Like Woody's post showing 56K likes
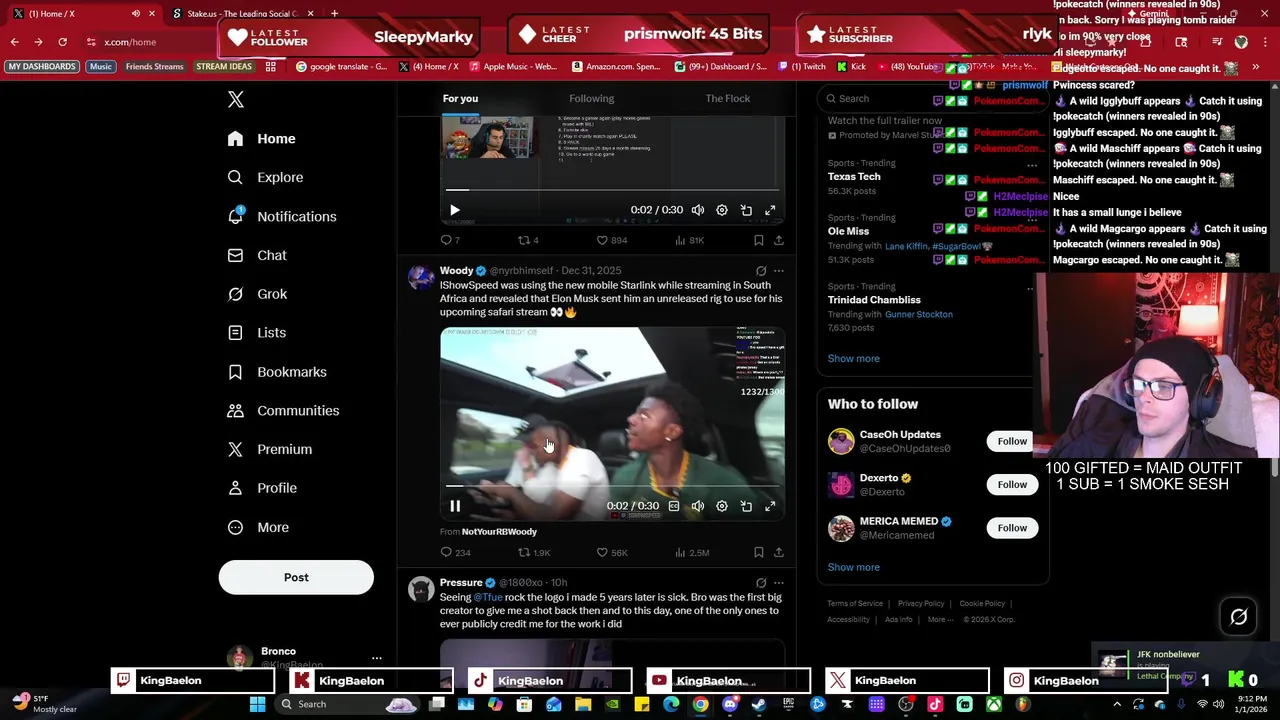This screenshot has height=720, width=1280. click(x=612, y=552)
